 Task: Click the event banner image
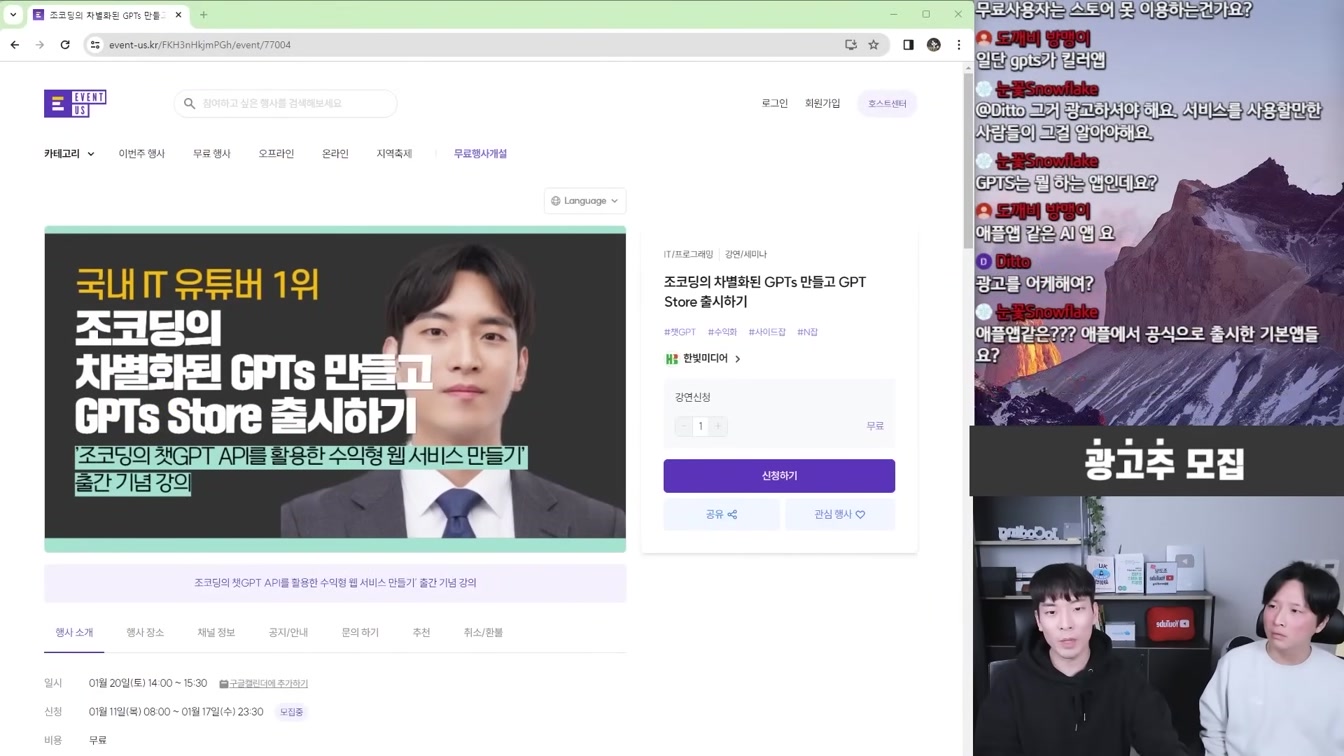[x=335, y=389]
